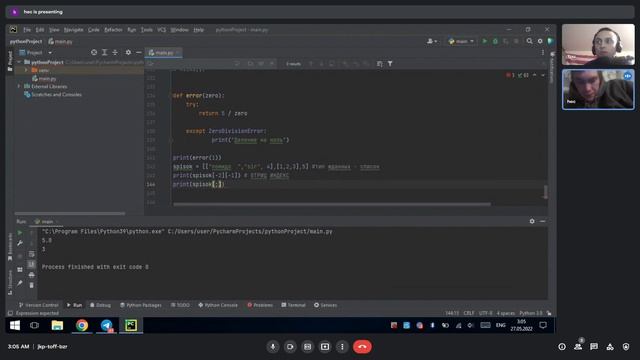Open the Terminal tool window tab
The height and width of the screenshot is (360, 640).
click(293, 305)
